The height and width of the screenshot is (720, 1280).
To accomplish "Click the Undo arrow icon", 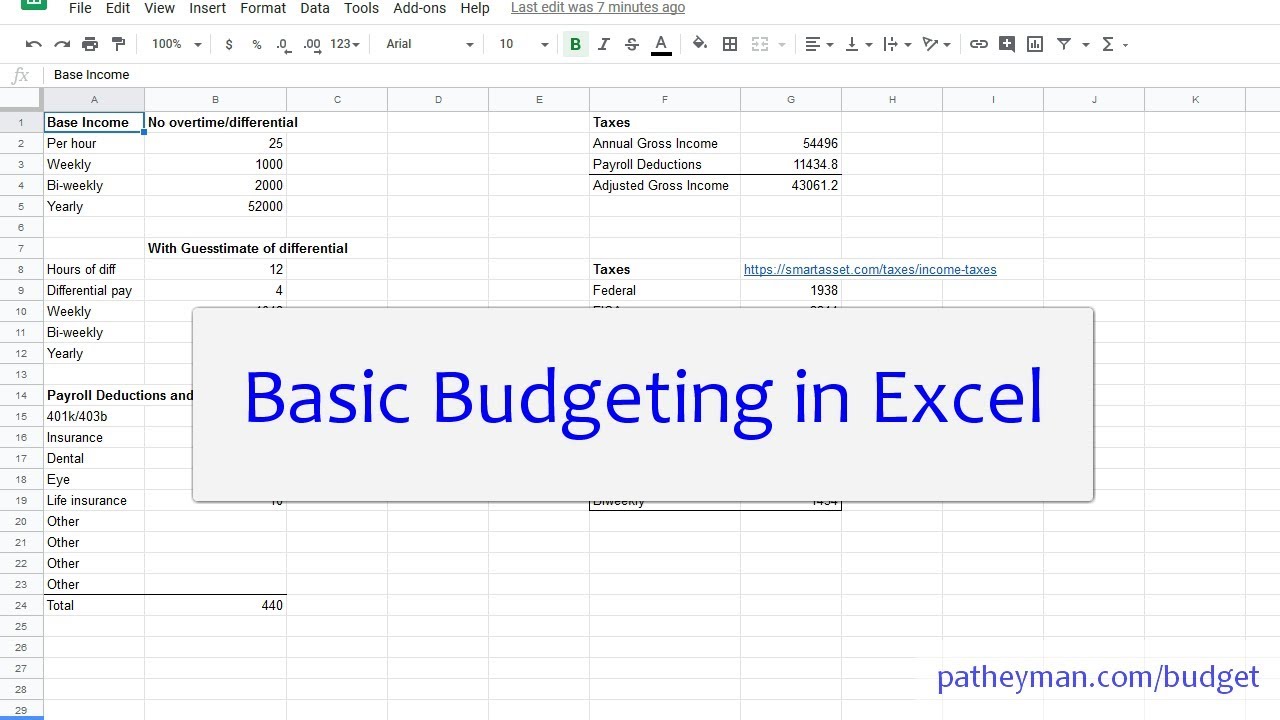I will point(33,44).
